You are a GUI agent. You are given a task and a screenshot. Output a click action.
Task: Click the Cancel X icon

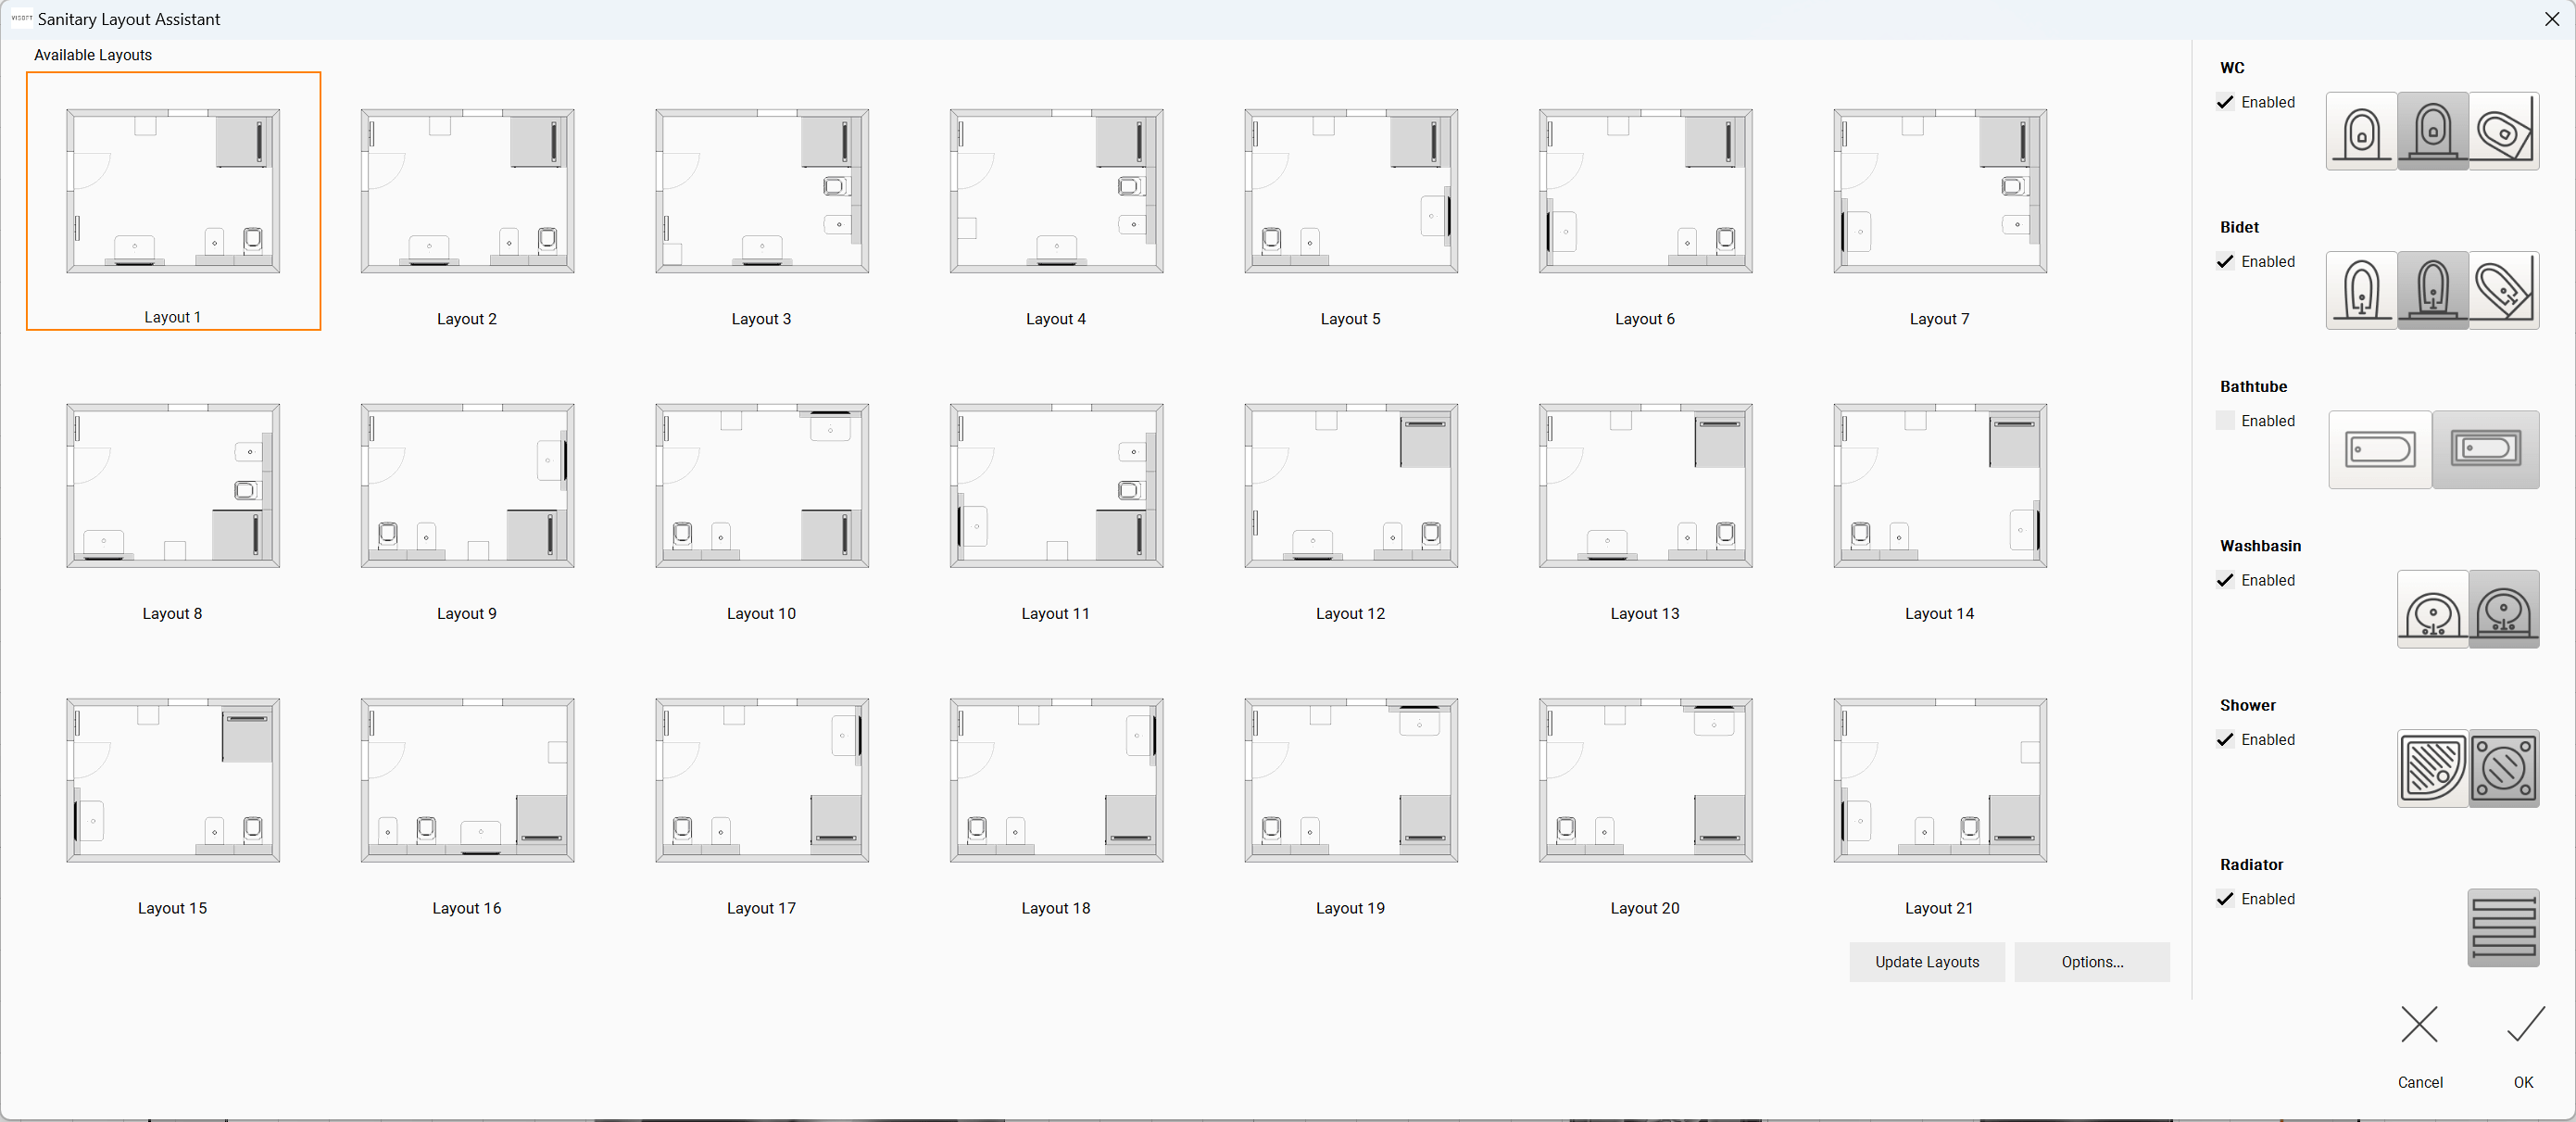pyautogui.click(x=2420, y=1025)
